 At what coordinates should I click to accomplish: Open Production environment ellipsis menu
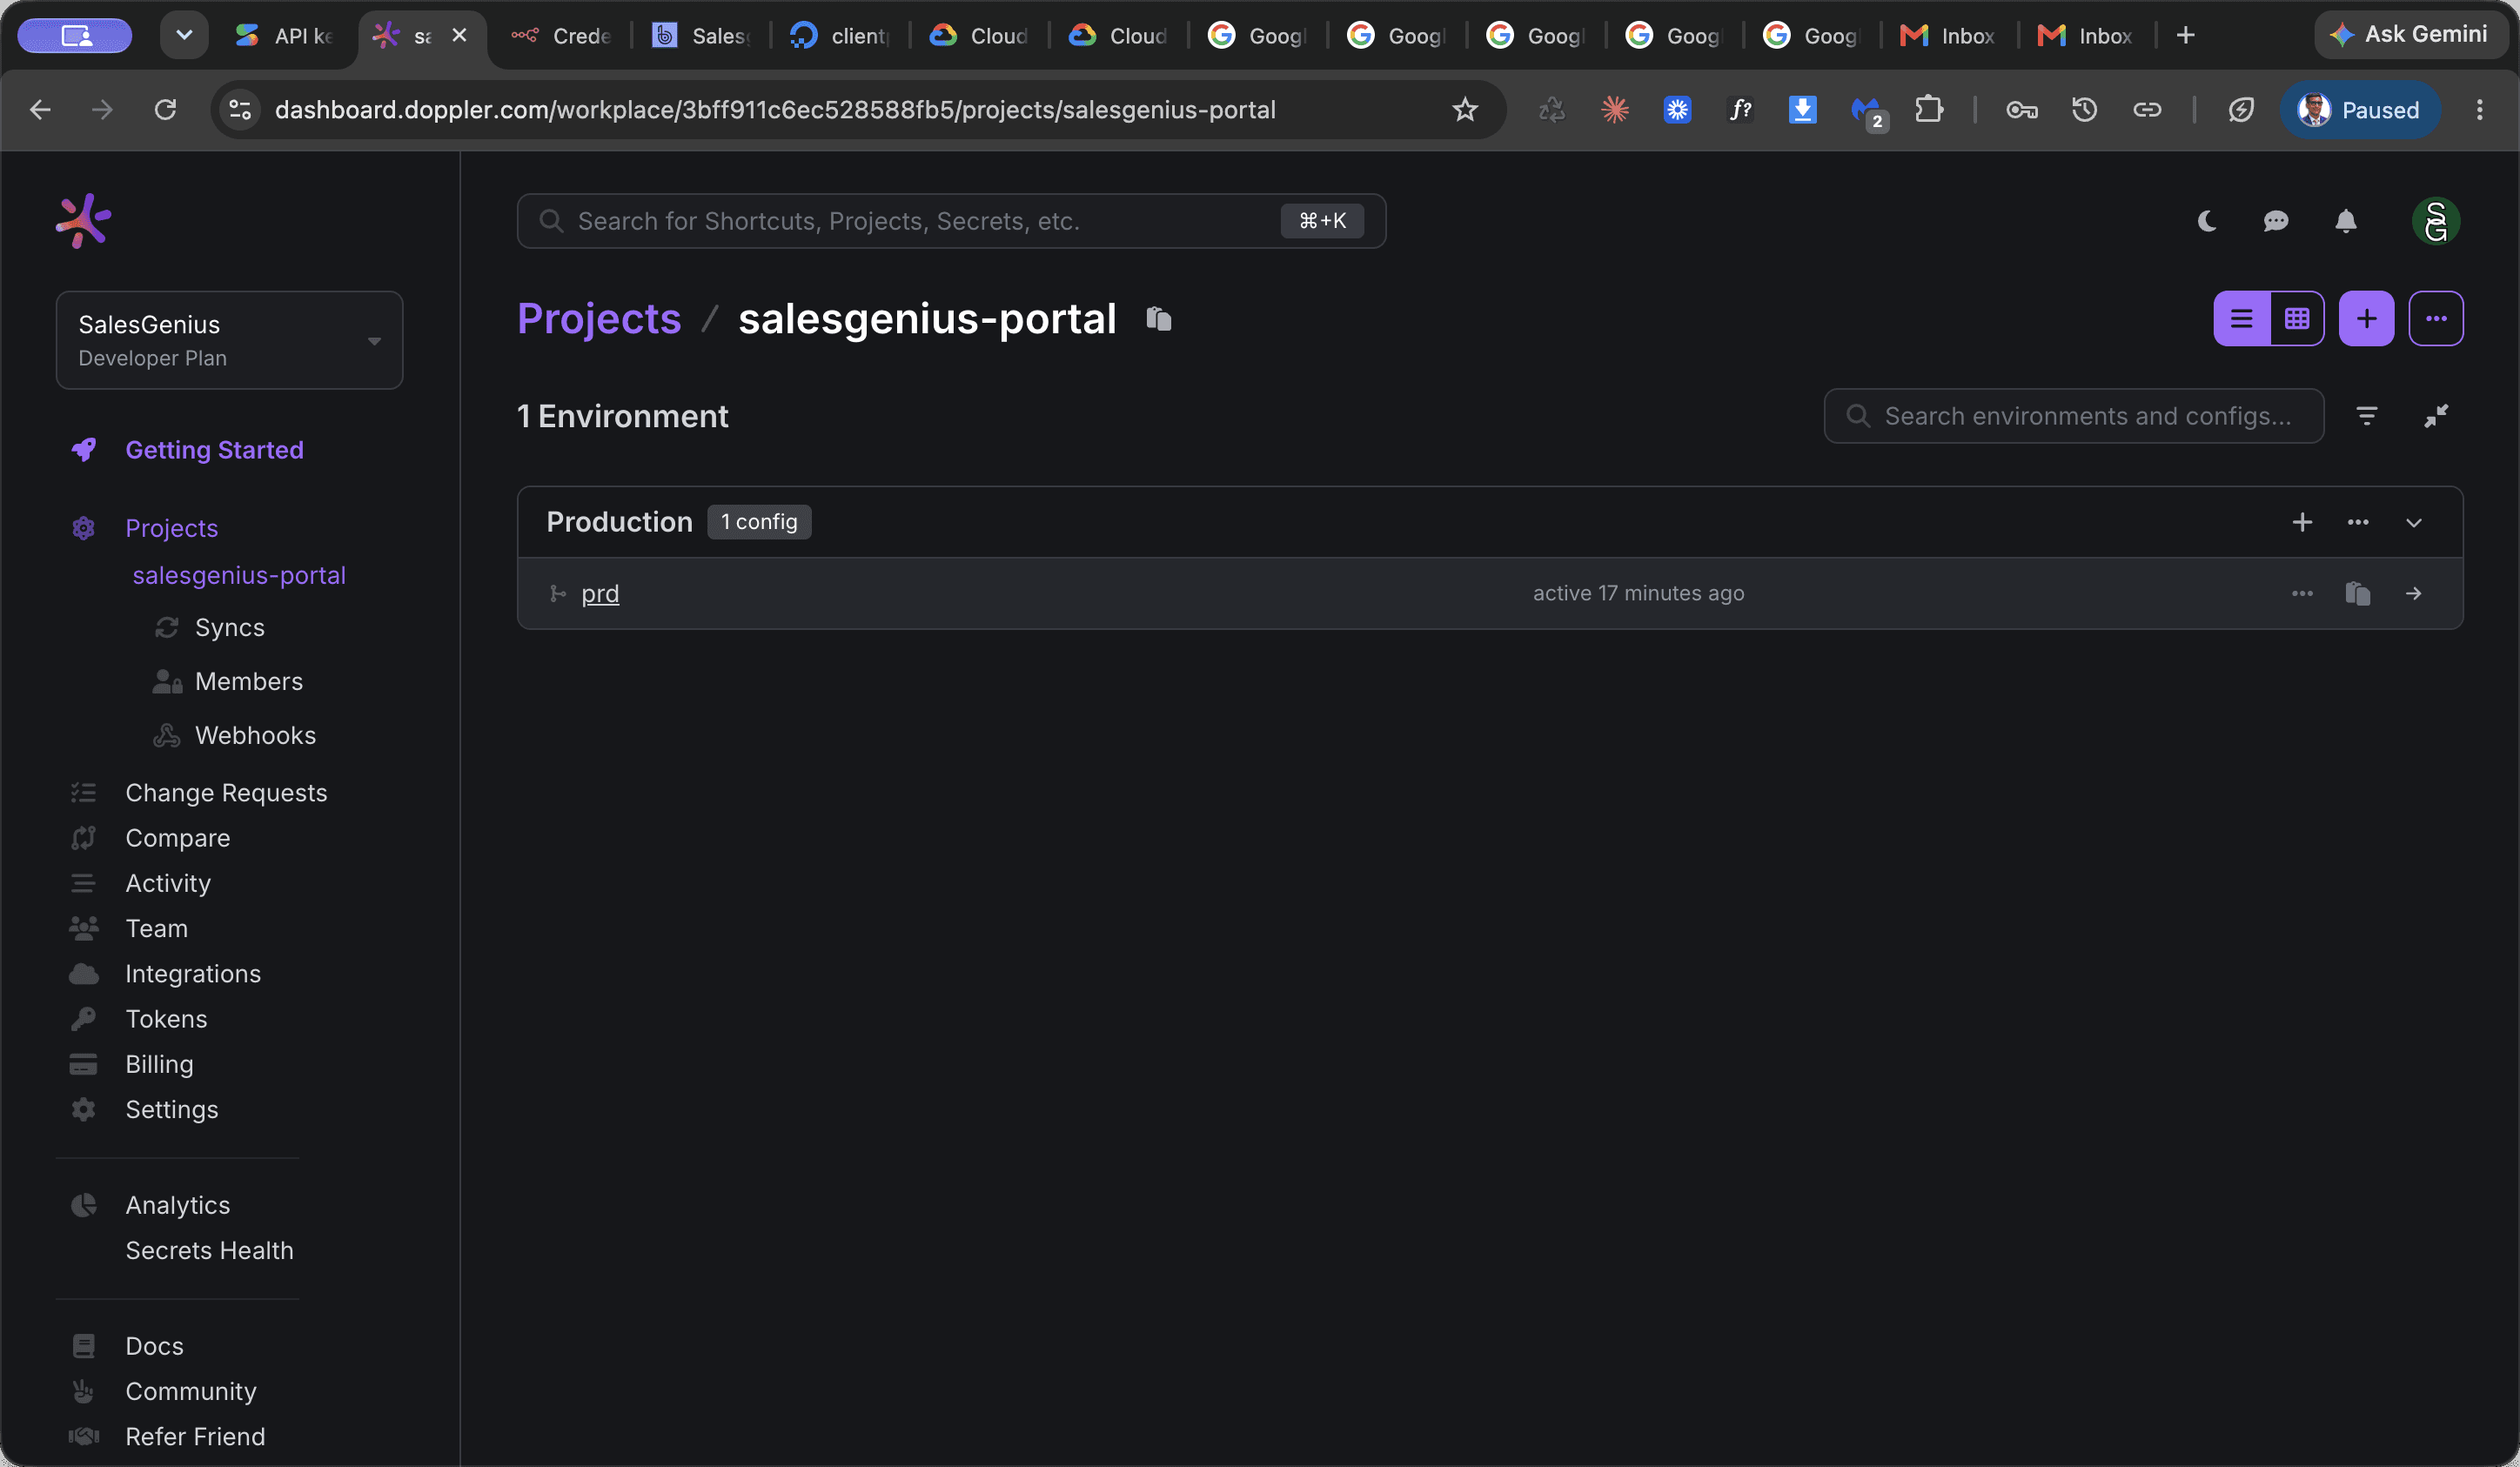pyautogui.click(x=2358, y=522)
